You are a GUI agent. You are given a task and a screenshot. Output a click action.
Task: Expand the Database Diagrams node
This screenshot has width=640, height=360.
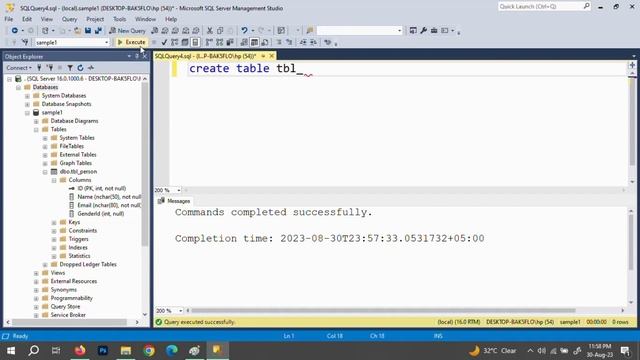pos(36,121)
